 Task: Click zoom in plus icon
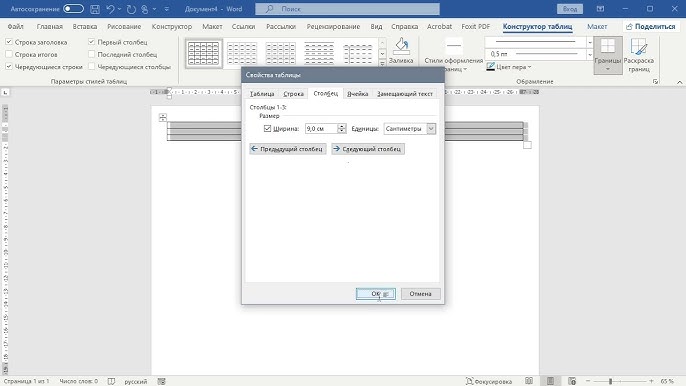pyautogui.click(x=651, y=381)
